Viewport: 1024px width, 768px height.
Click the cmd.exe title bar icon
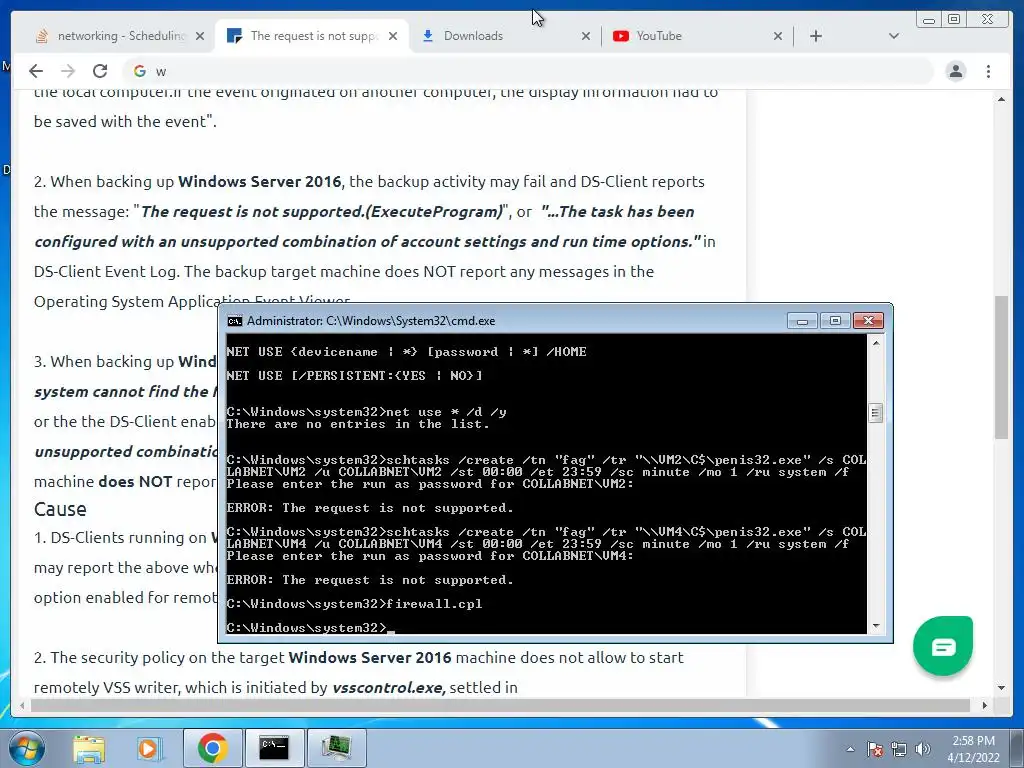[234, 321]
